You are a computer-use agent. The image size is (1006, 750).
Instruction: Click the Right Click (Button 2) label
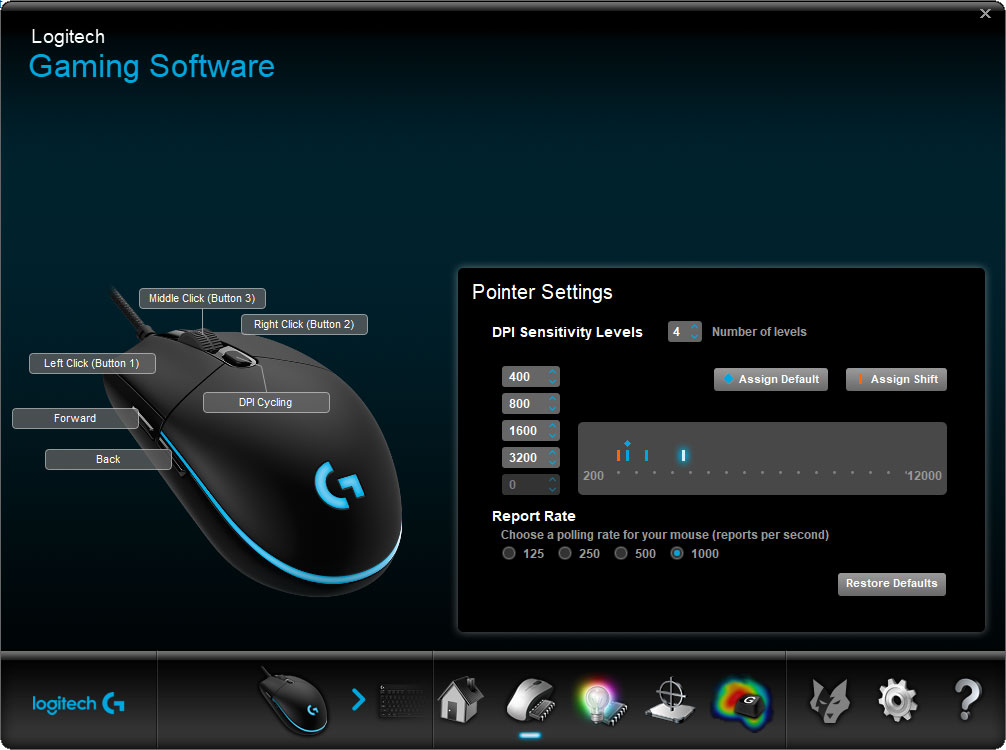(x=304, y=325)
